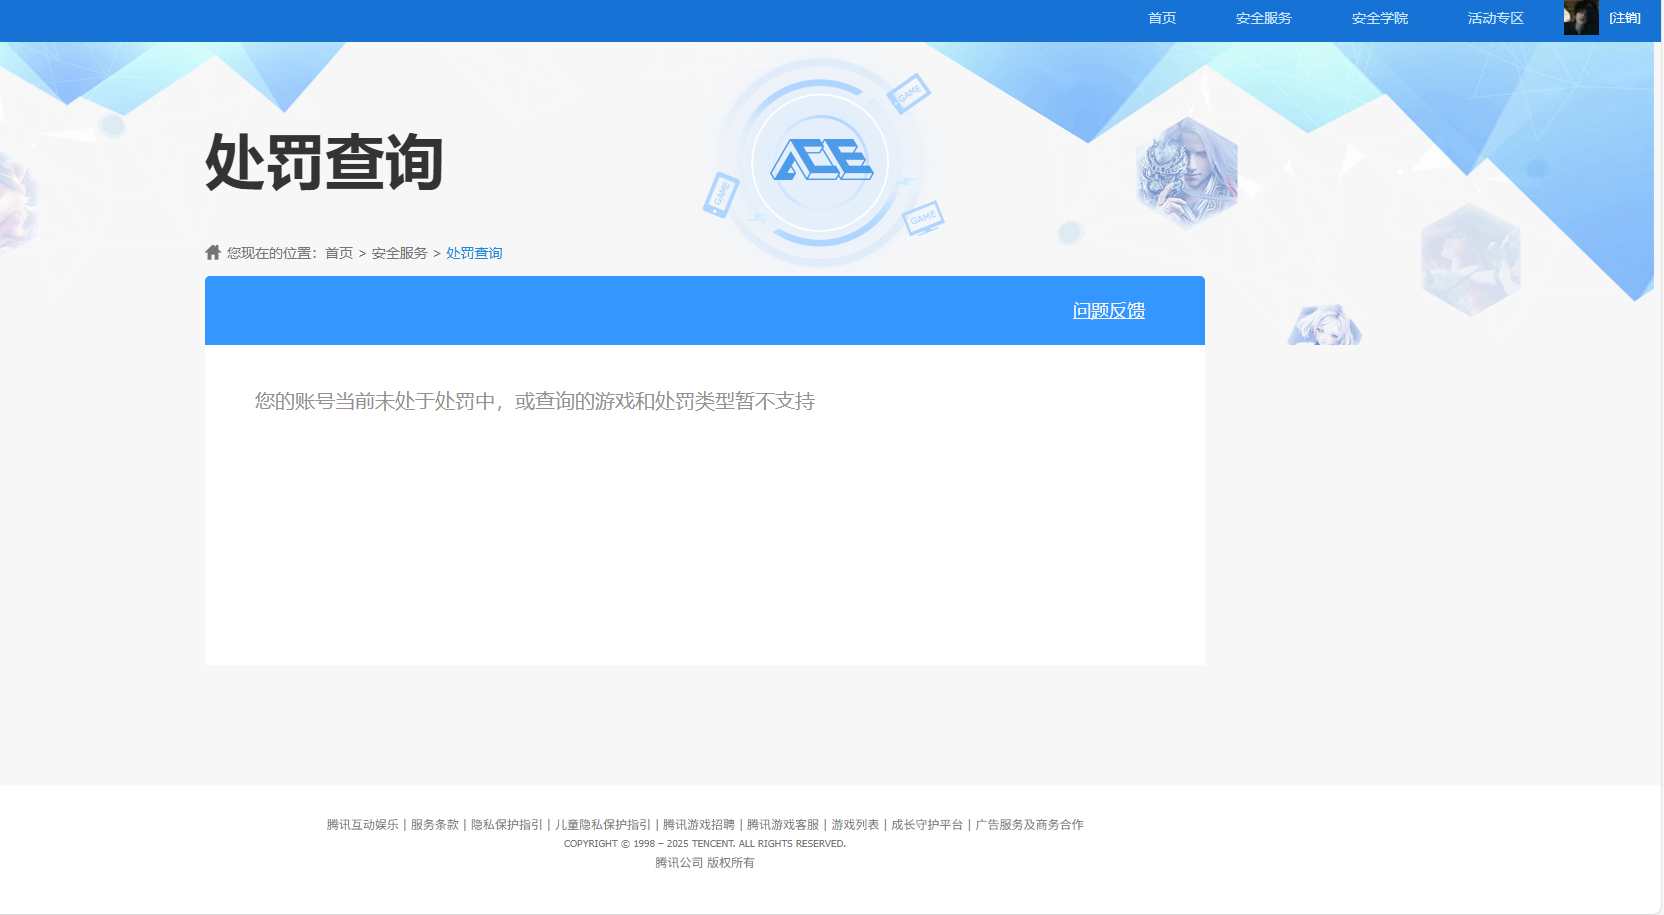Click the home icon in the breadcrumb
Image resolution: width=1664 pixels, height=915 pixels.
(x=212, y=252)
